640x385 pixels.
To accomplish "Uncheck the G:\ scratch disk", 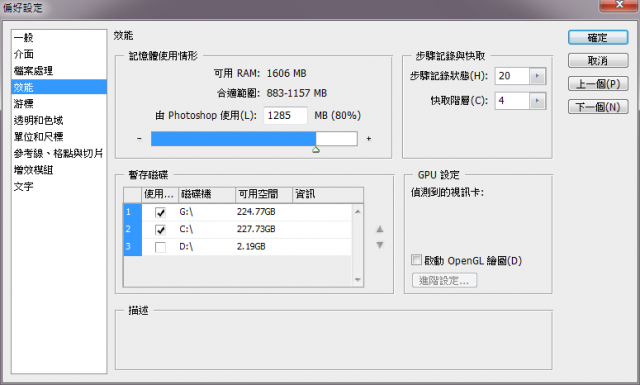I will [x=160, y=212].
